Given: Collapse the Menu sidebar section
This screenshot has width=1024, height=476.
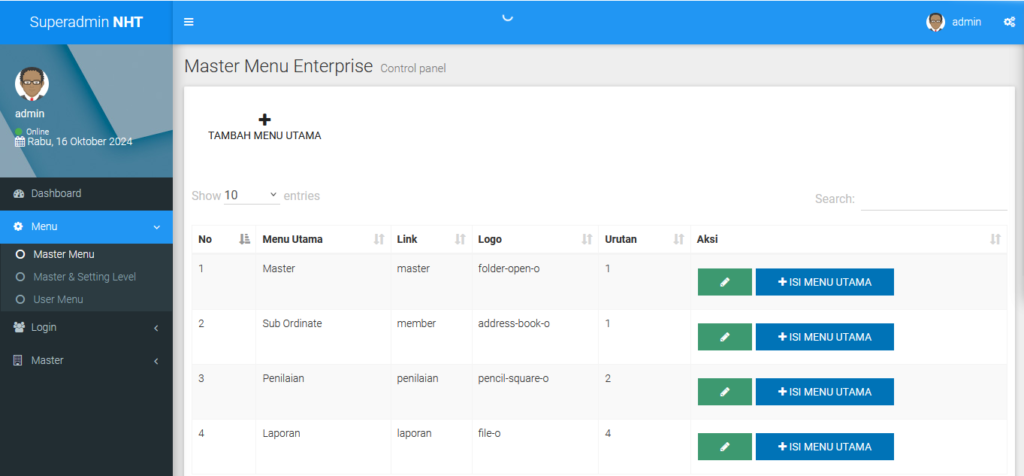Looking at the screenshot, I should (x=86, y=227).
